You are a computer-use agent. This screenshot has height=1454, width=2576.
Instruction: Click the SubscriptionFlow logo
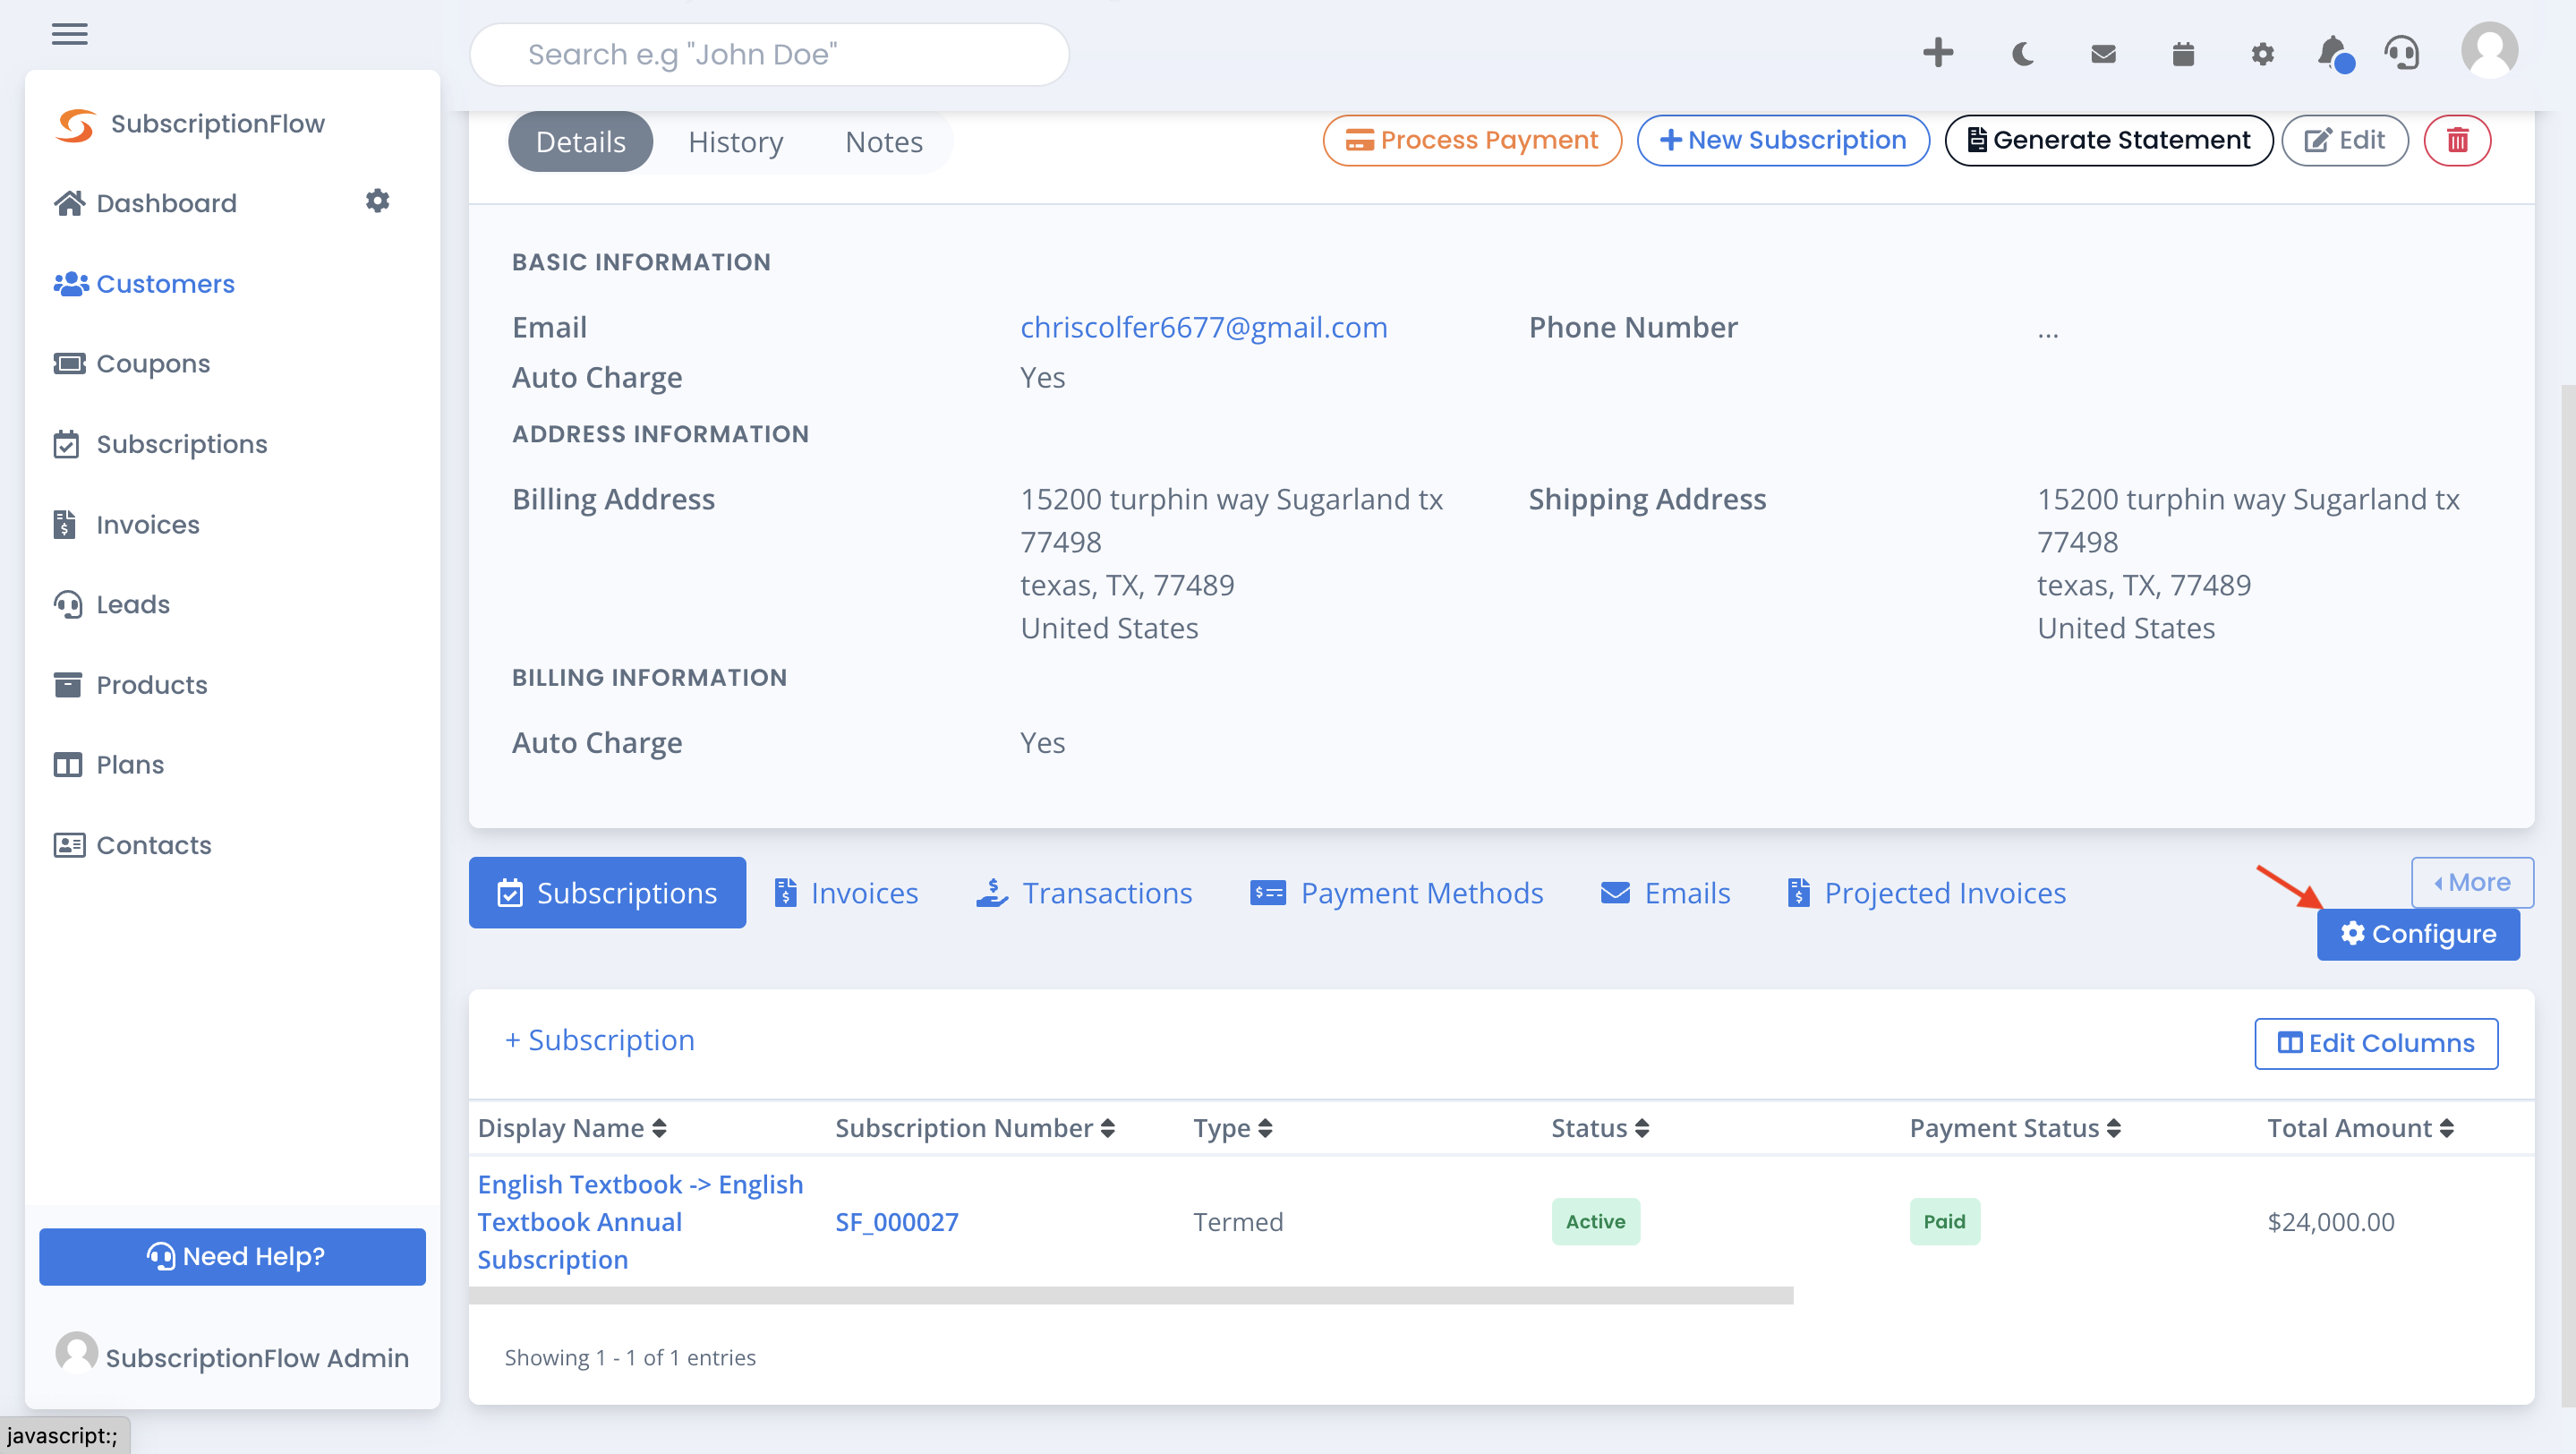[x=190, y=124]
